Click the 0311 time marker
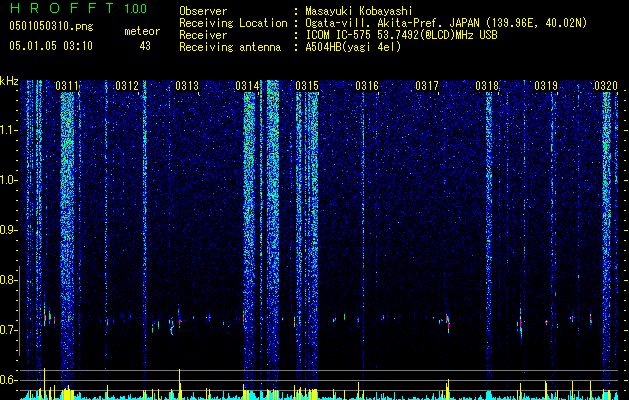 67,86
